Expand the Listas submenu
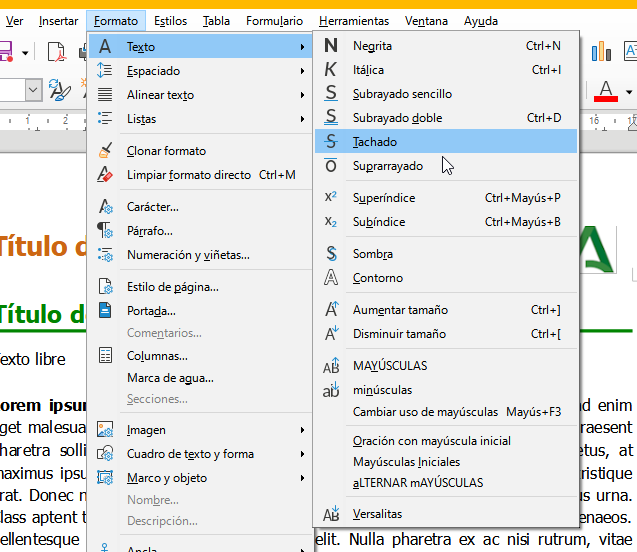637x552 pixels. pos(141,119)
